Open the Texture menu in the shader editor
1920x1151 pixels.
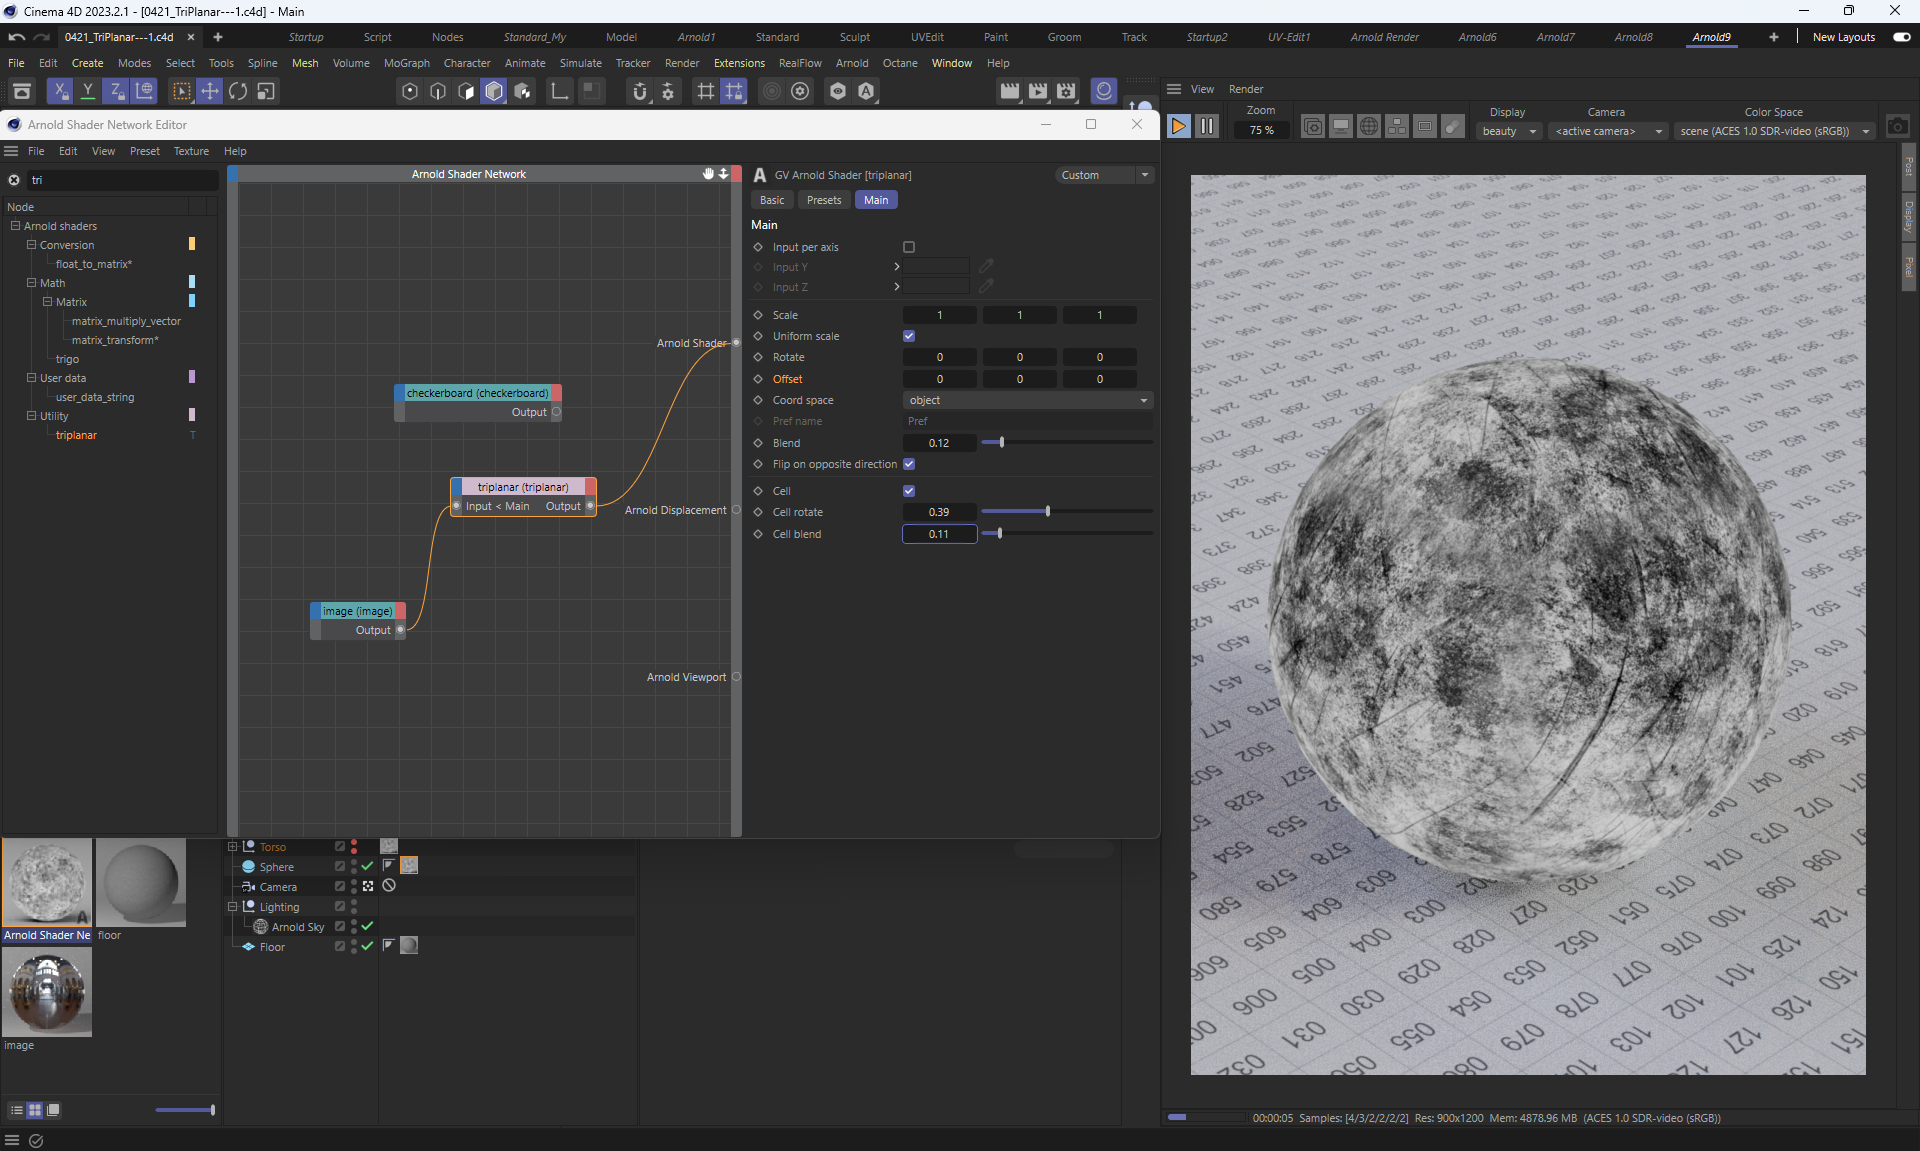point(191,151)
